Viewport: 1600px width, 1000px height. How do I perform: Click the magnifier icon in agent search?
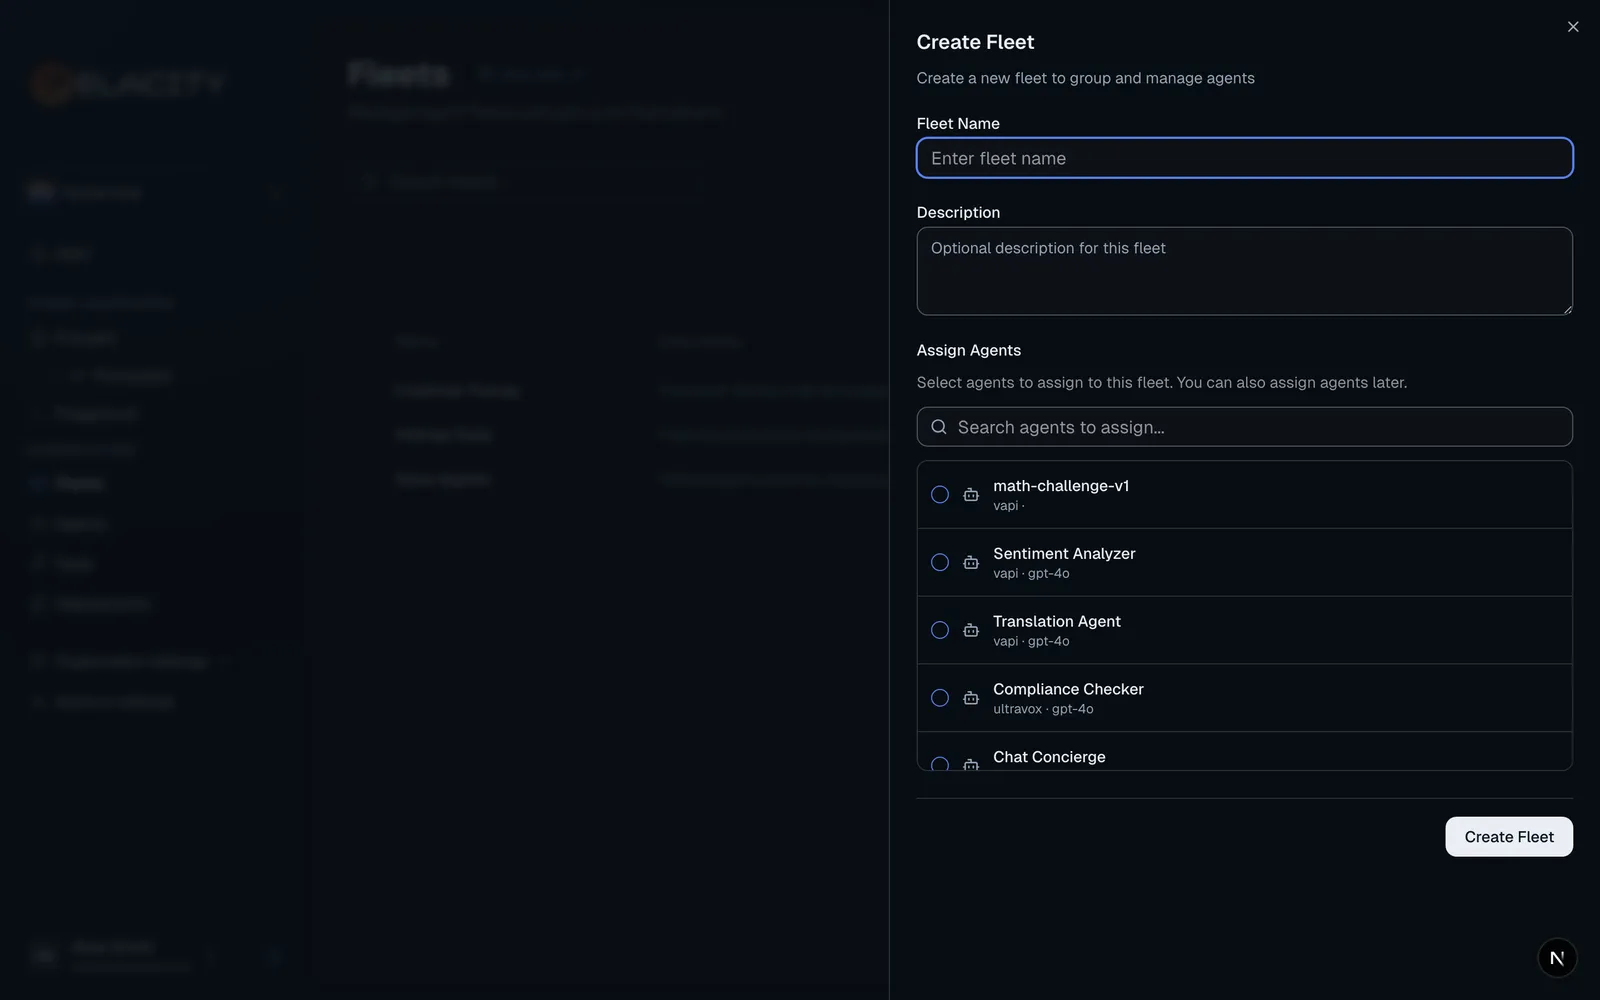(939, 427)
